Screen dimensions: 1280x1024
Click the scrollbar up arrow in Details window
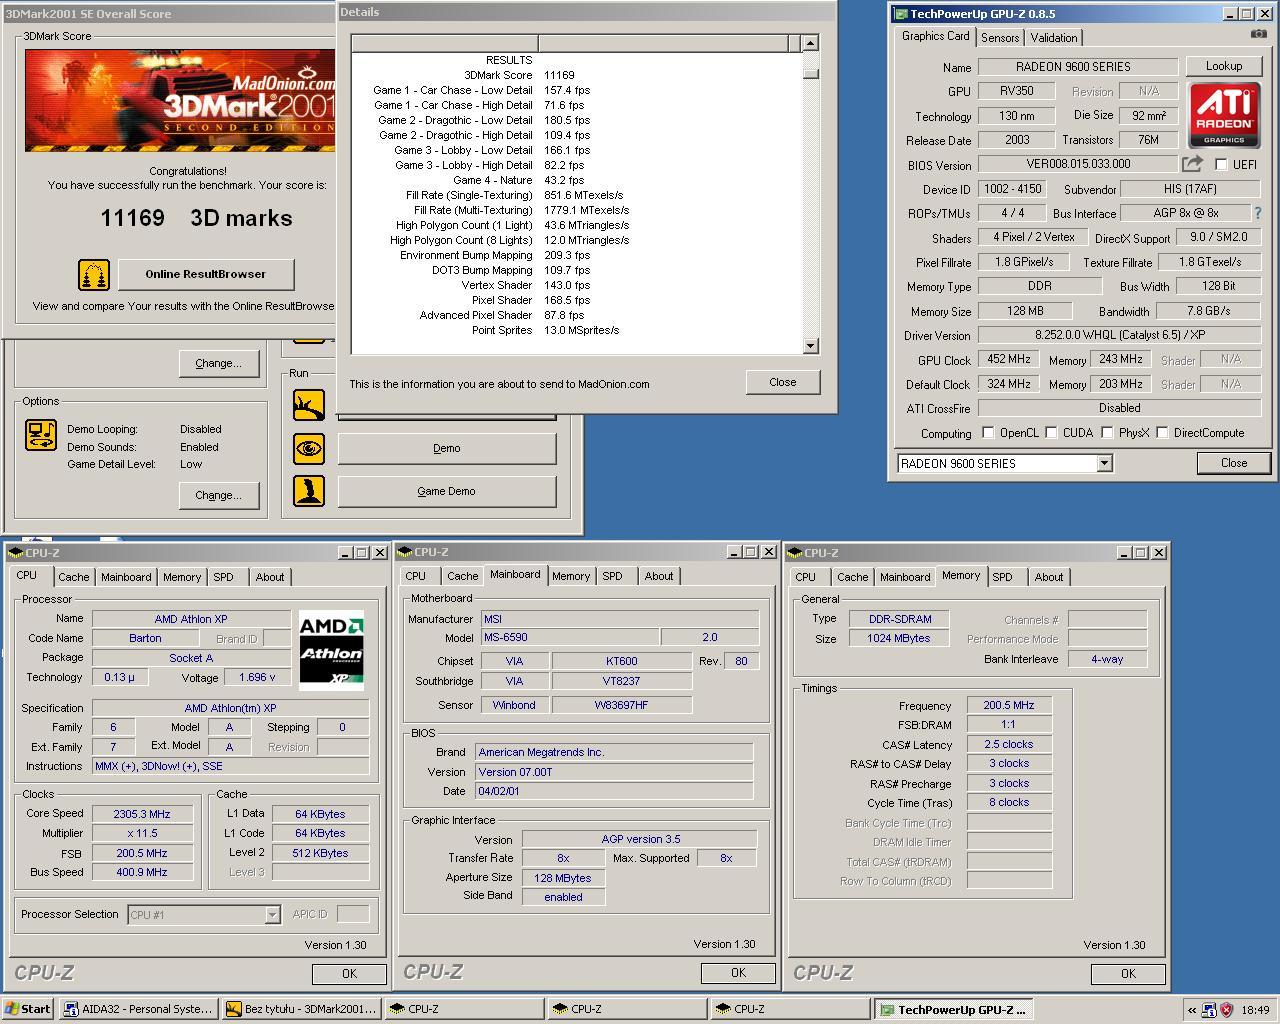pyautogui.click(x=808, y=42)
